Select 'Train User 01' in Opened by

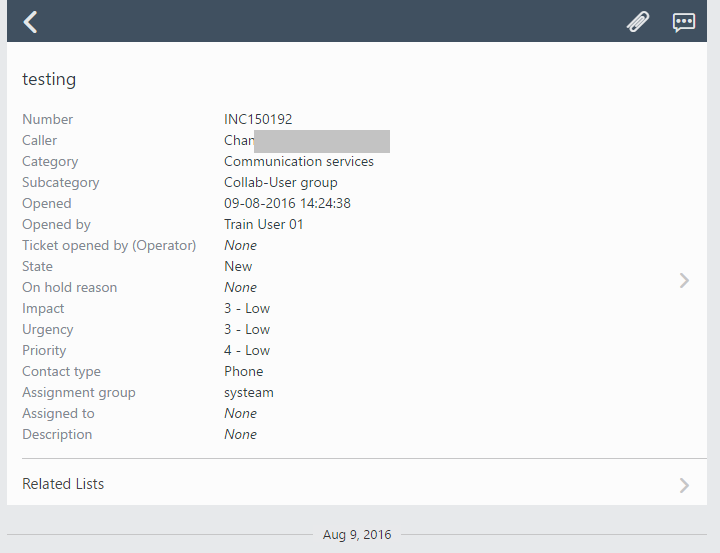coord(263,224)
